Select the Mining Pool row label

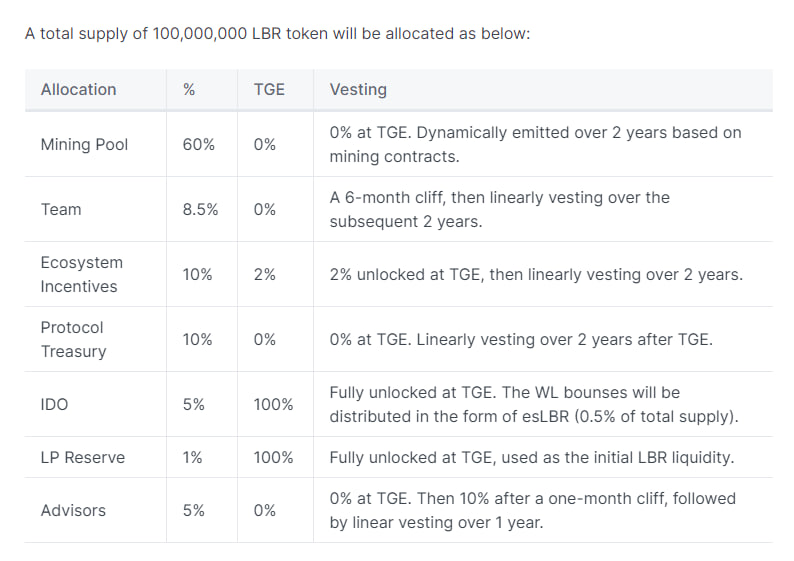click(x=84, y=145)
